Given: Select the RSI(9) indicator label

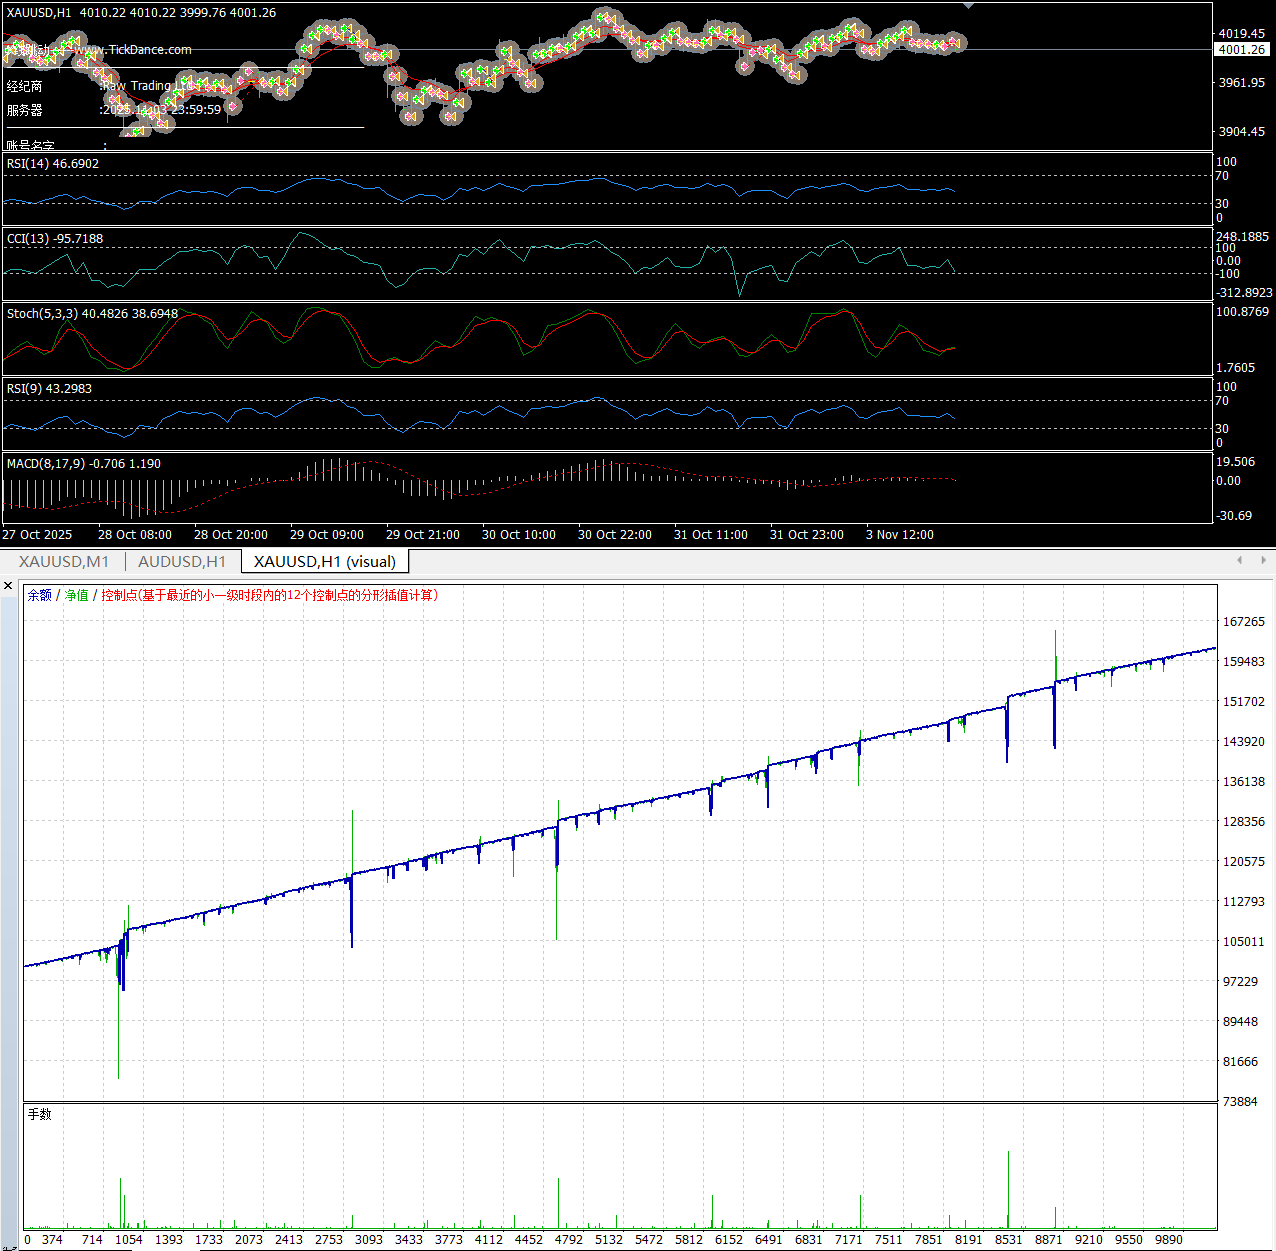Looking at the screenshot, I should (x=49, y=389).
